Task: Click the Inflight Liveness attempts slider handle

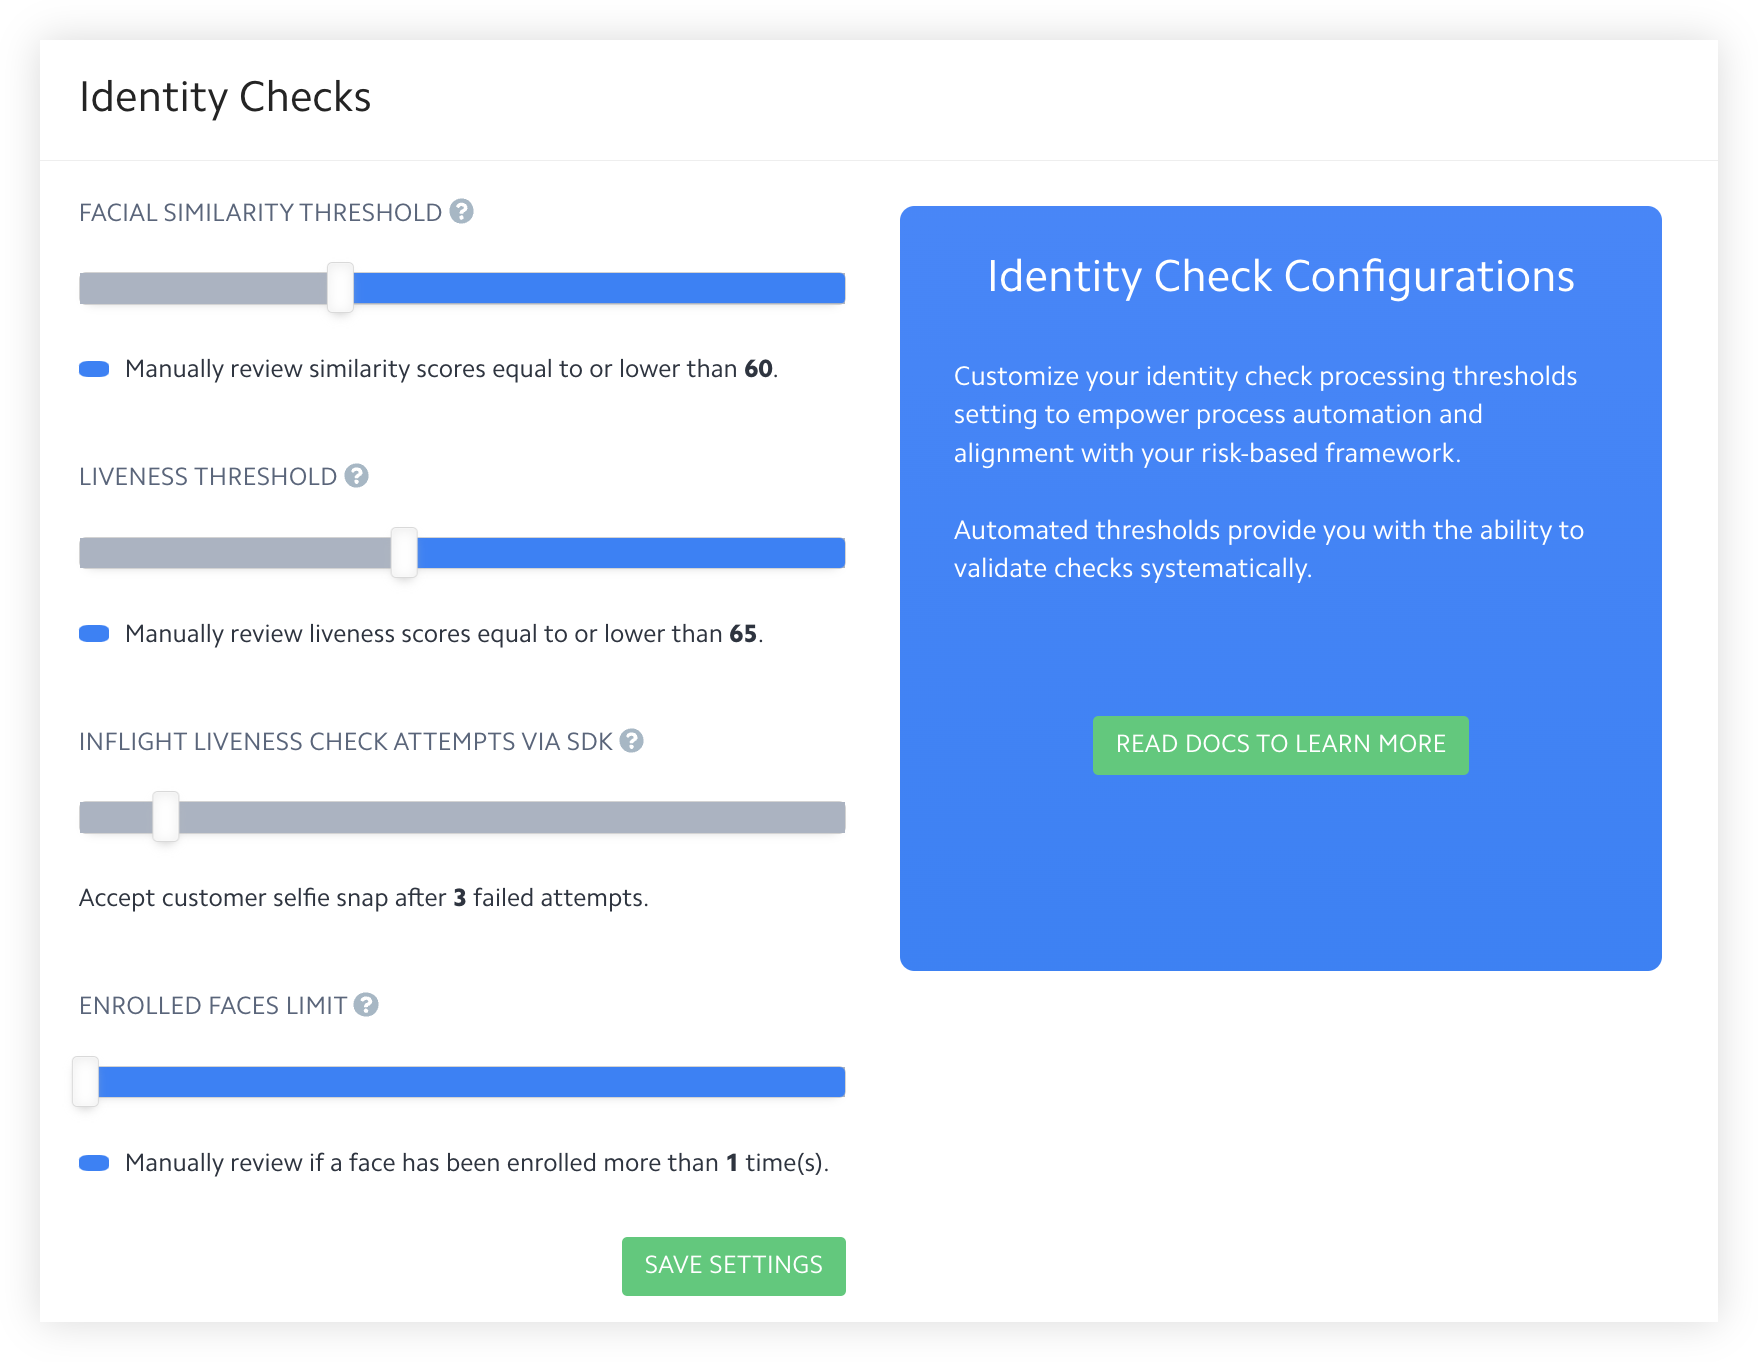Action: click(166, 817)
